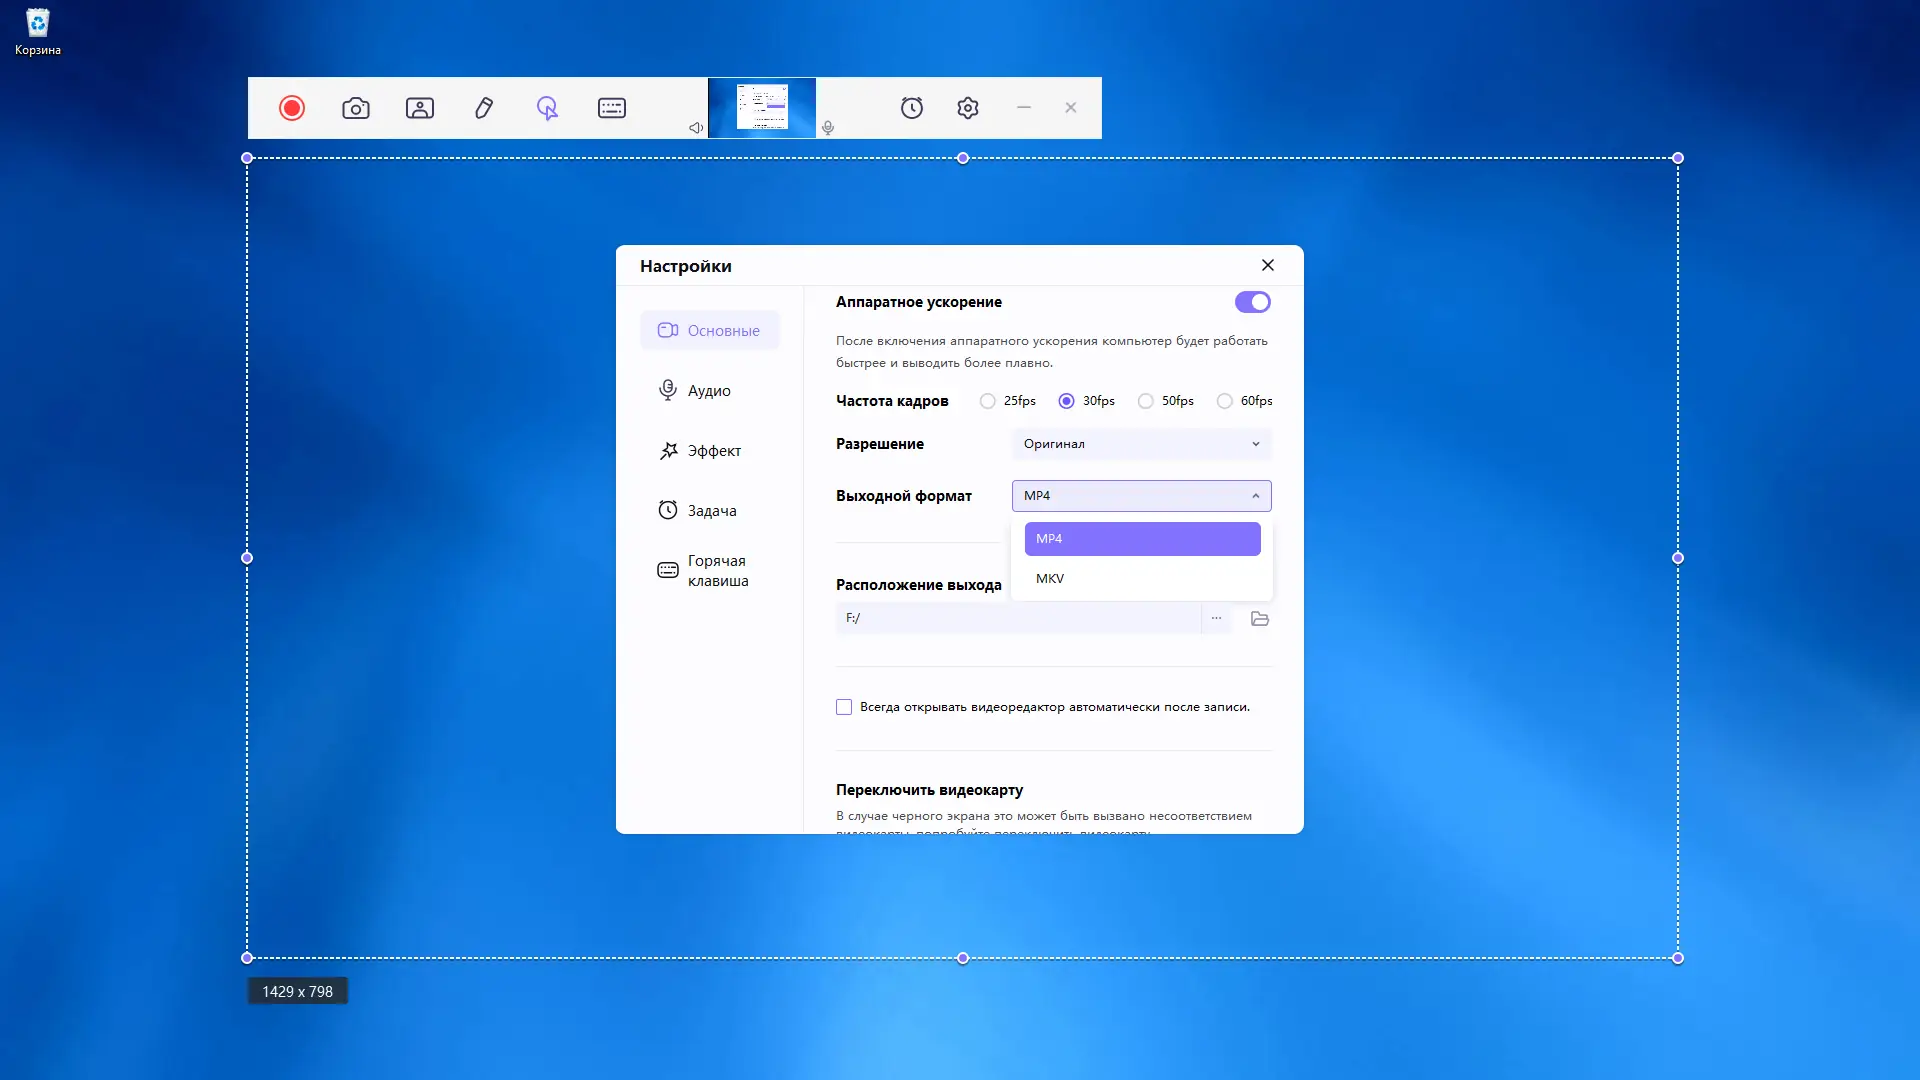Select the 60fps frame rate option

[x=1225, y=401]
